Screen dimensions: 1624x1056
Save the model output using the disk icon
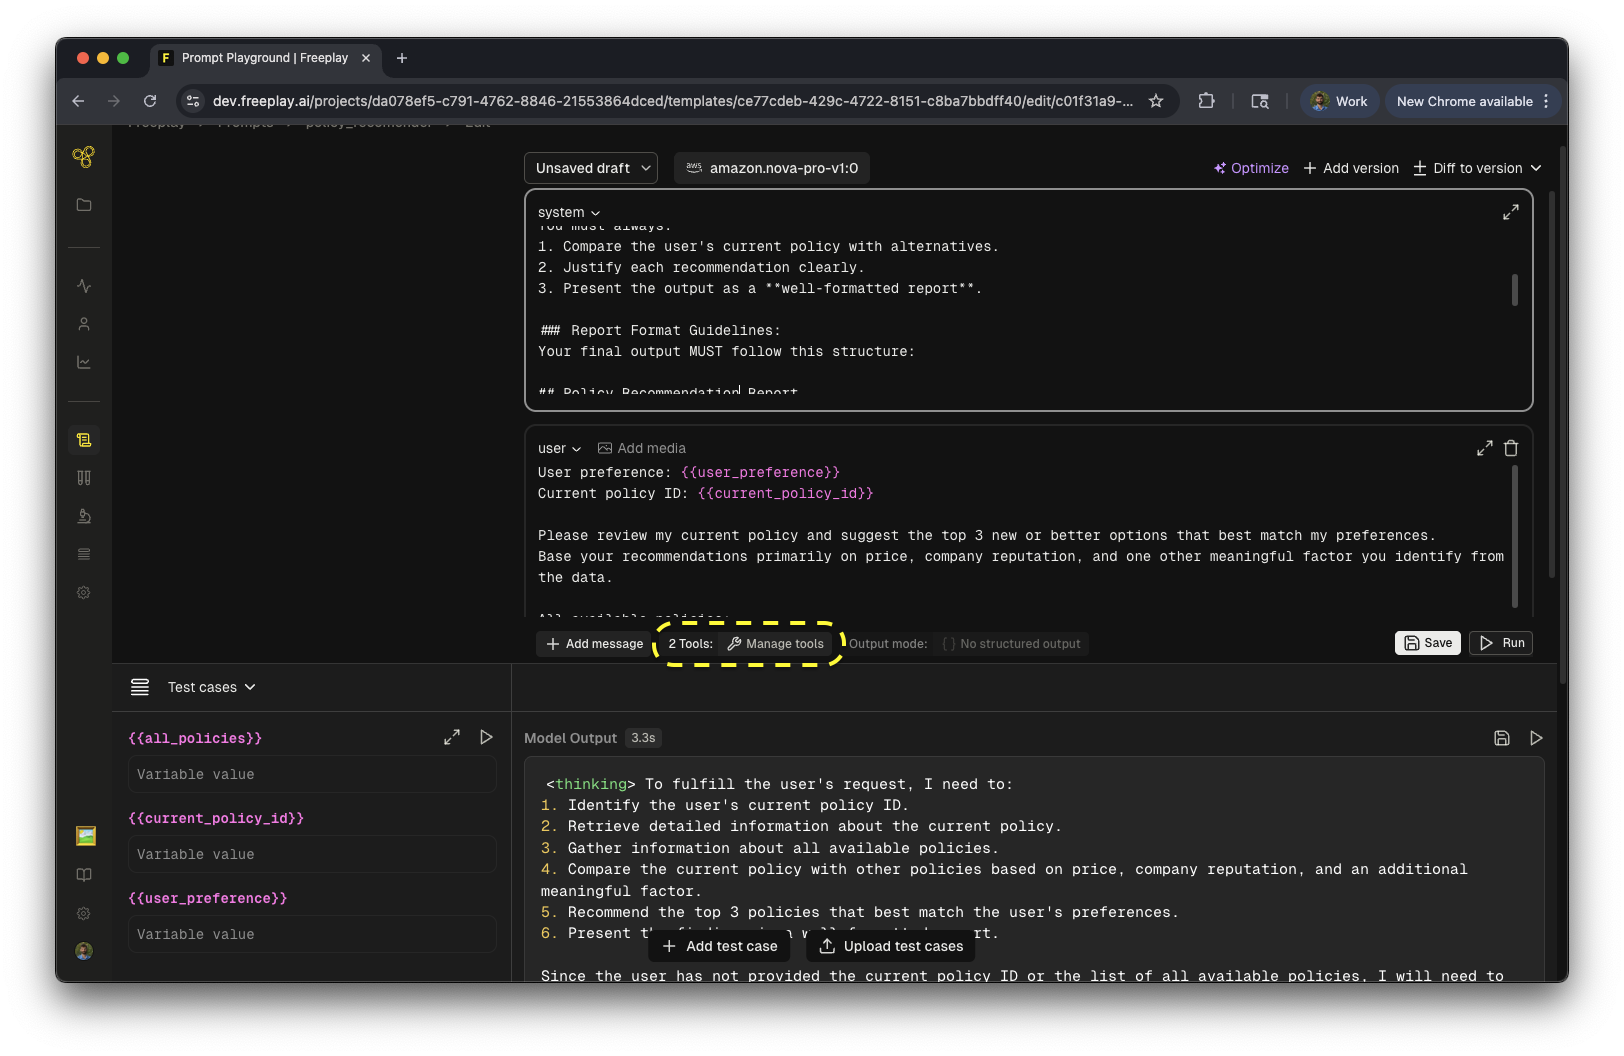pyautogui.click(x=1501, y=738)
